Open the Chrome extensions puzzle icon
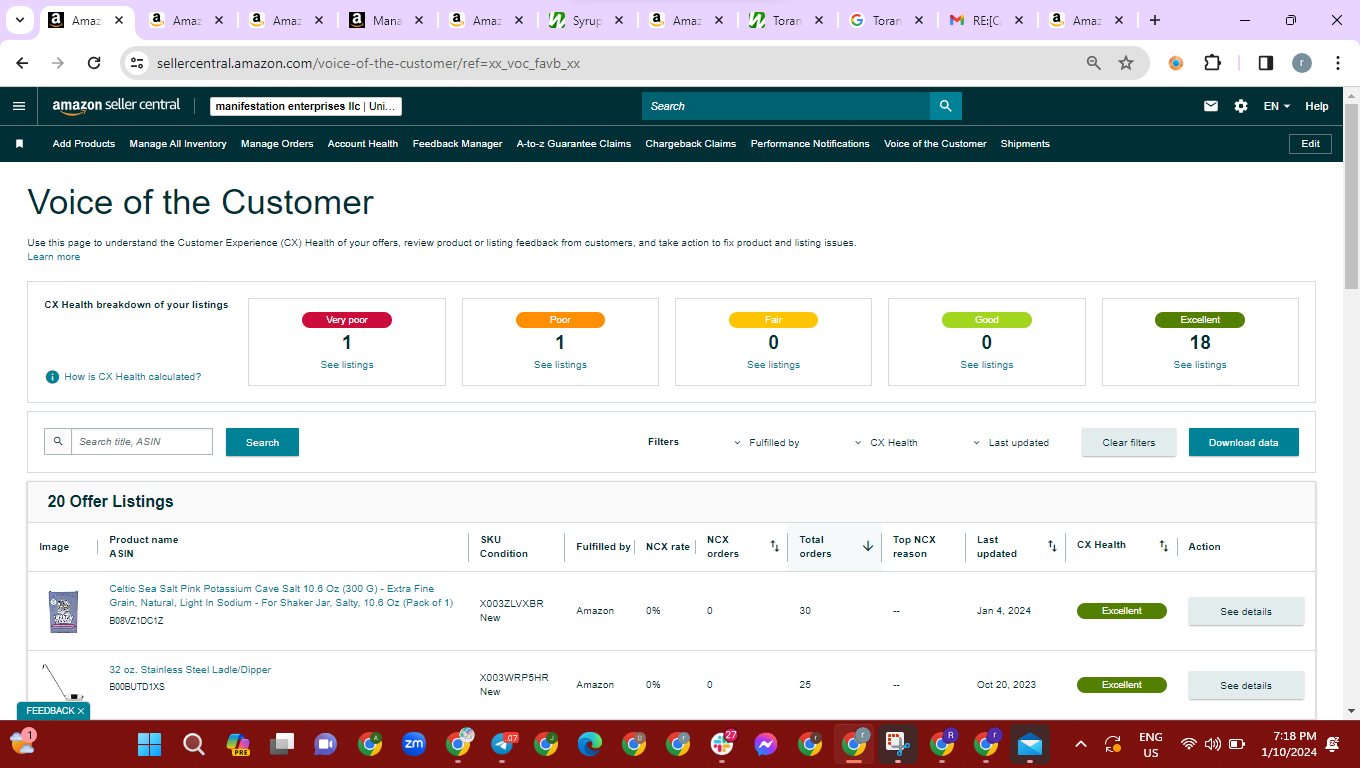This screenshot has height=768, width=1360. (1212, 63)
